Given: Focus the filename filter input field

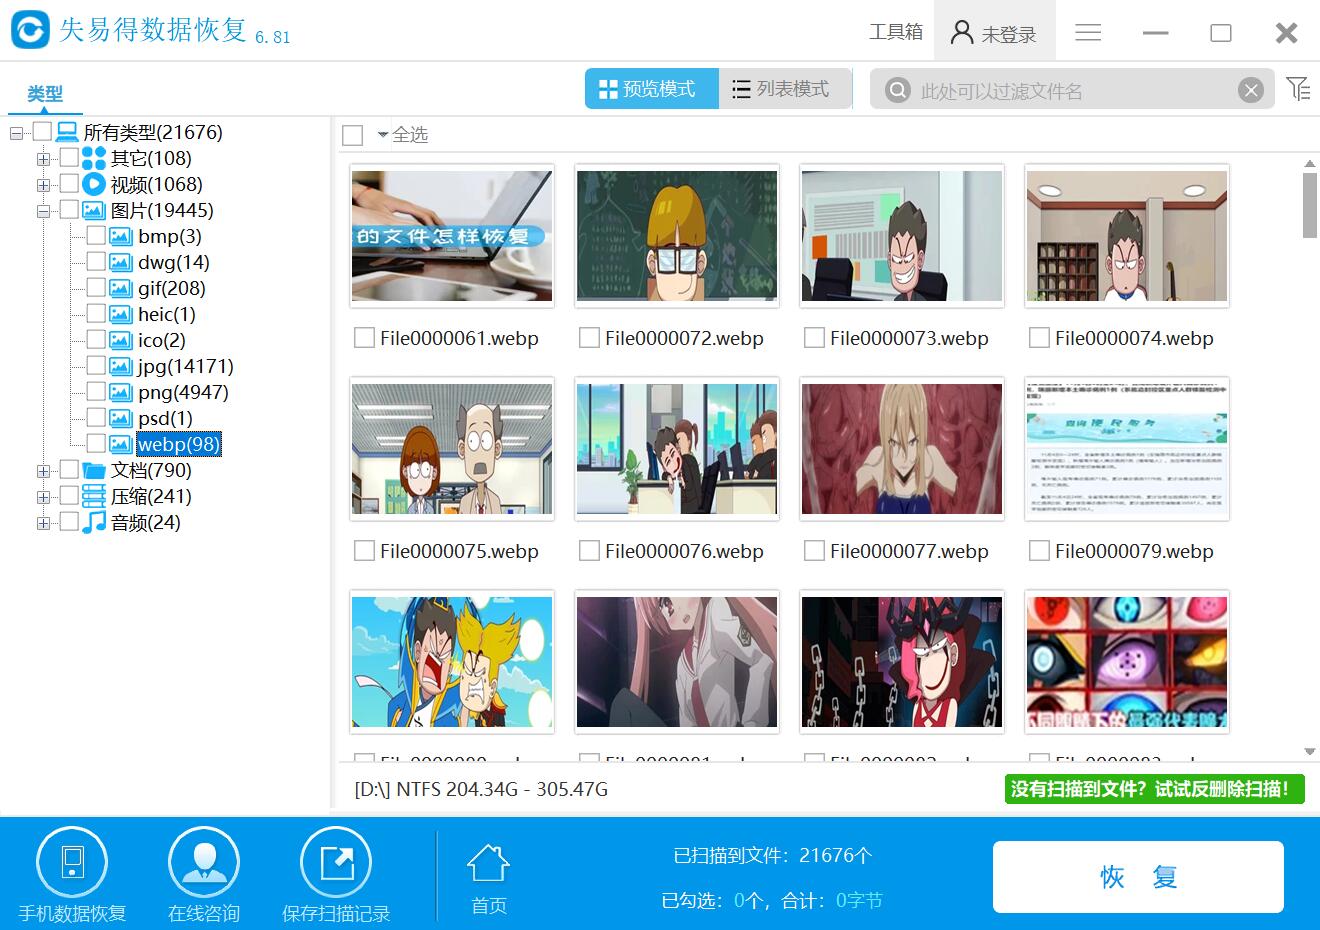Looking at the screenshot, I should pyautogui.click(x=1072, y=91).
